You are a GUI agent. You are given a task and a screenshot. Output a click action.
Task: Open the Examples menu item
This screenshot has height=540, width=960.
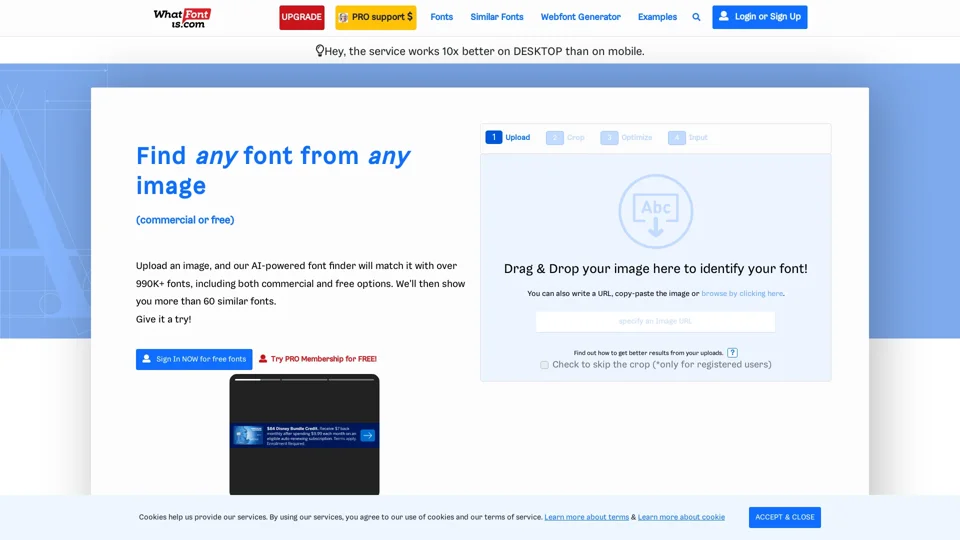pyautogui.click(x=657, y=17)
